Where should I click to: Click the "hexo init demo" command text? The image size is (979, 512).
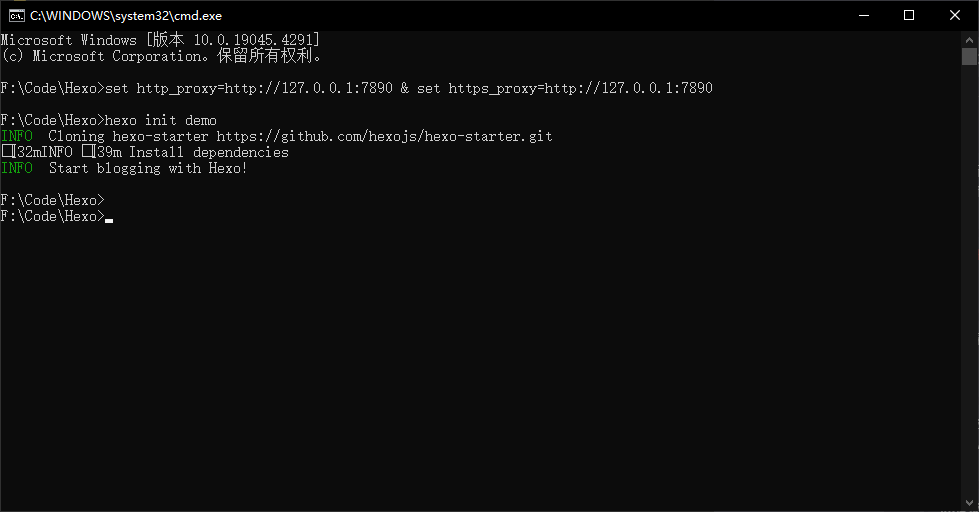coord(160,120)
